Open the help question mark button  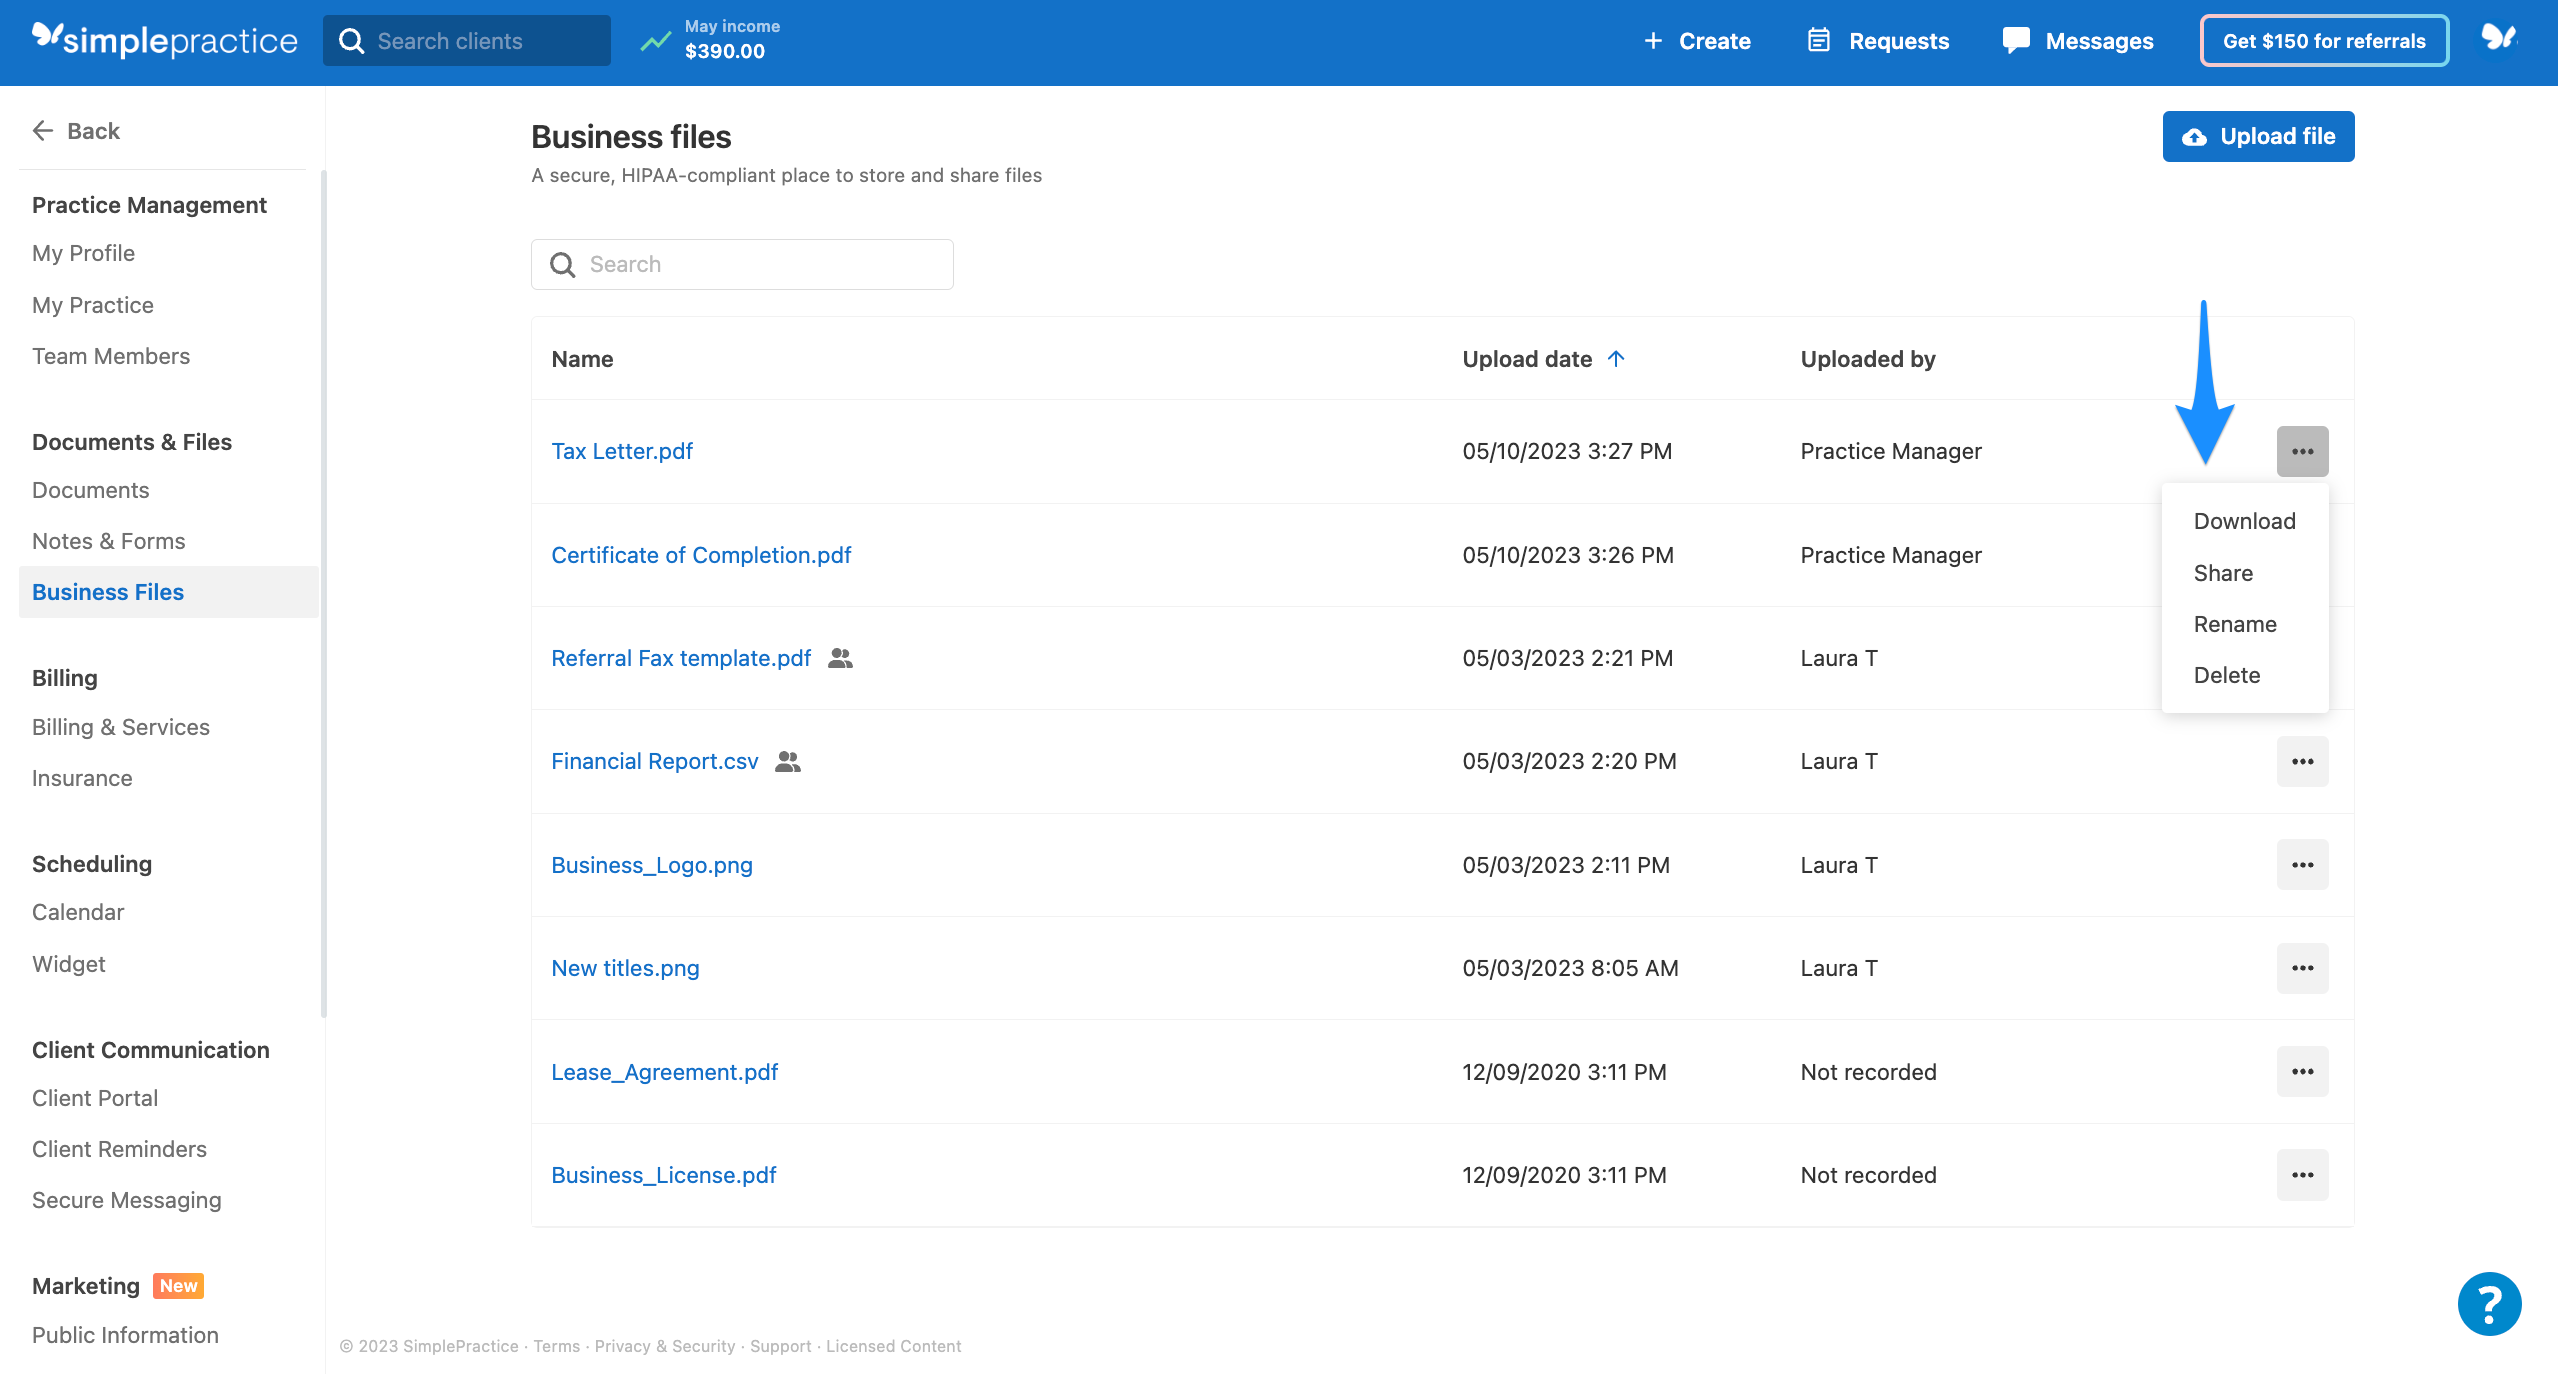pos(2489,1303)
